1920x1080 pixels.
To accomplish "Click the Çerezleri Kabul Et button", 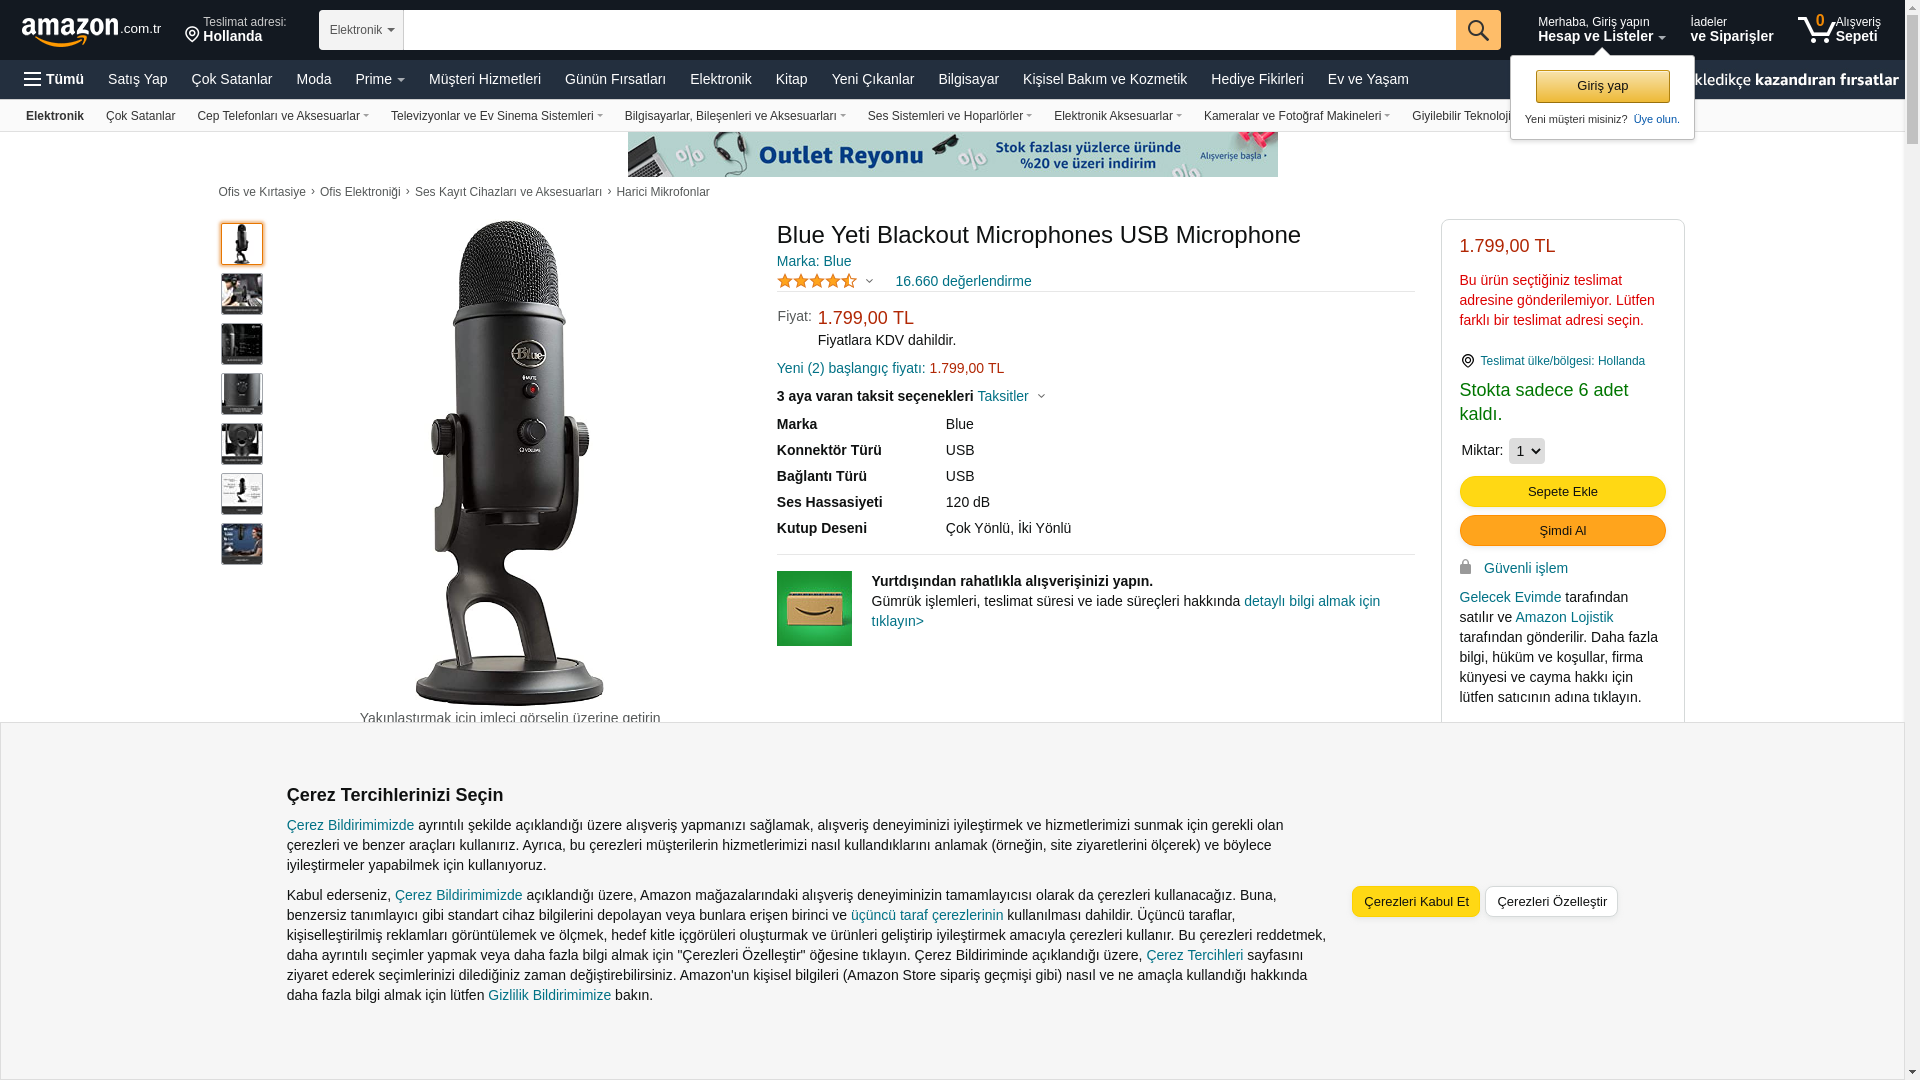I will pyautogui.click(x=1415, y=901).
